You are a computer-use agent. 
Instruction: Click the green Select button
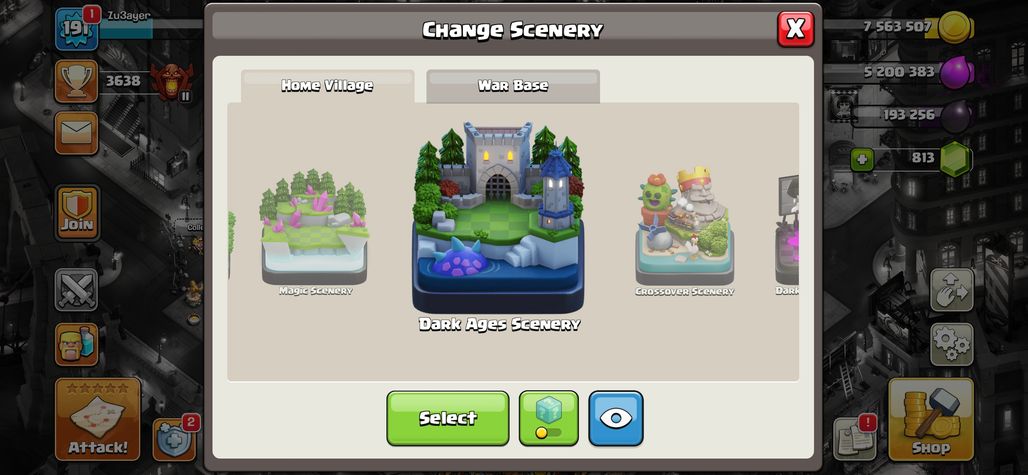click(448, 418)
